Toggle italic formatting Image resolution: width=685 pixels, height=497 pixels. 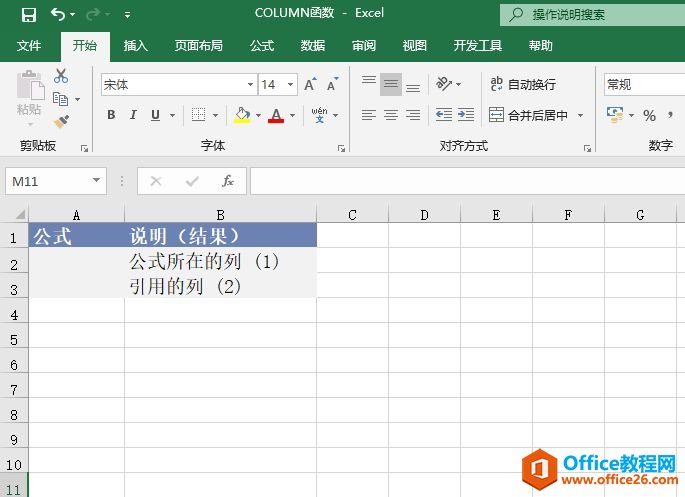pos(133,115)
